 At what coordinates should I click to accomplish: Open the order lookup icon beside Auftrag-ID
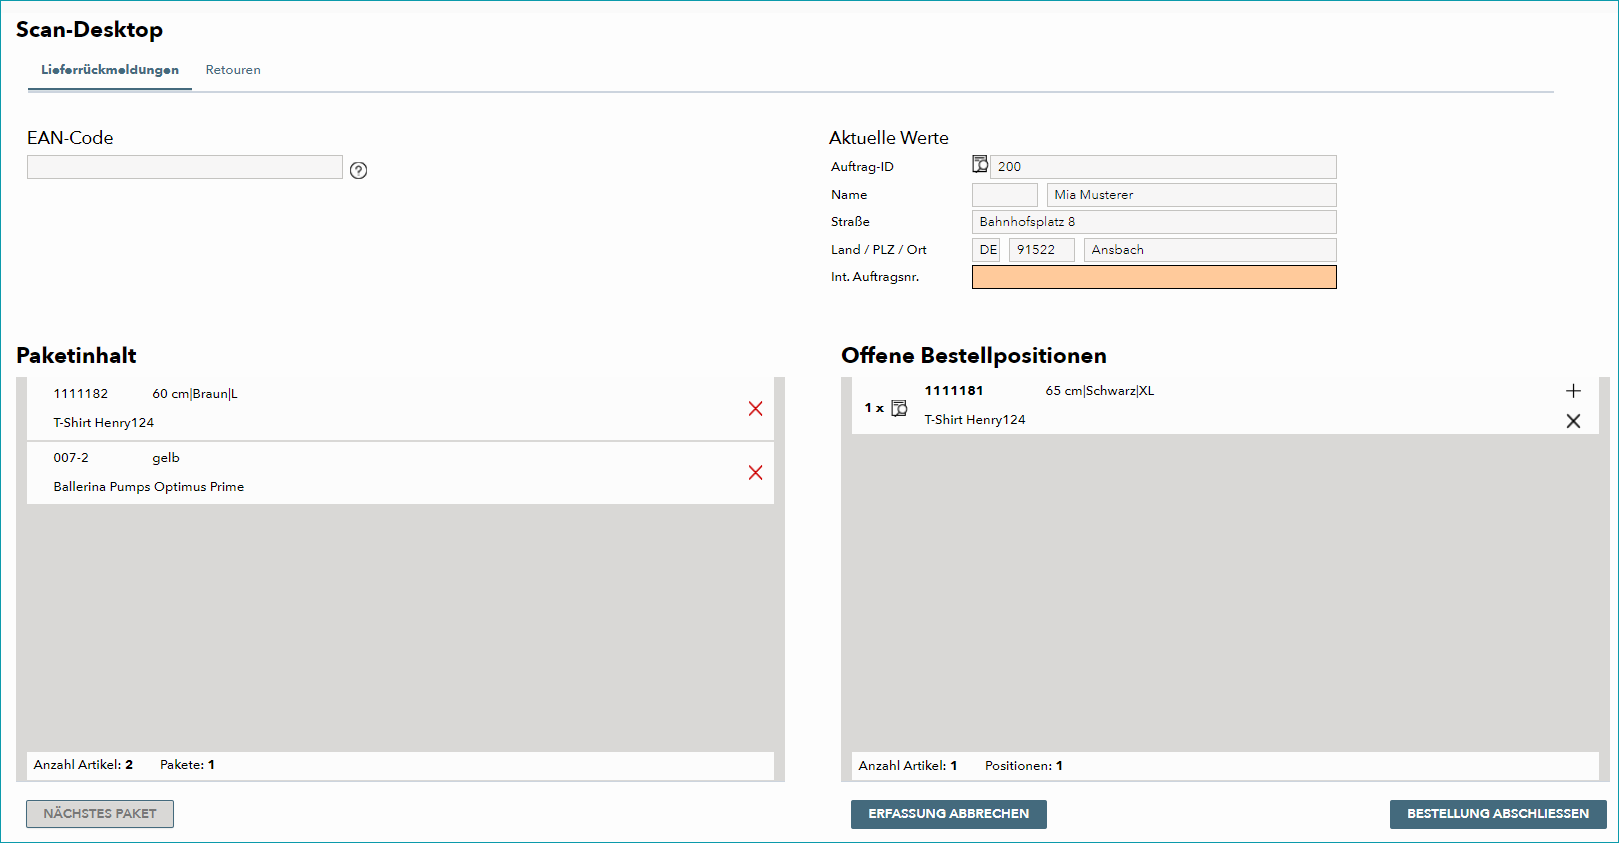(980, 164)
